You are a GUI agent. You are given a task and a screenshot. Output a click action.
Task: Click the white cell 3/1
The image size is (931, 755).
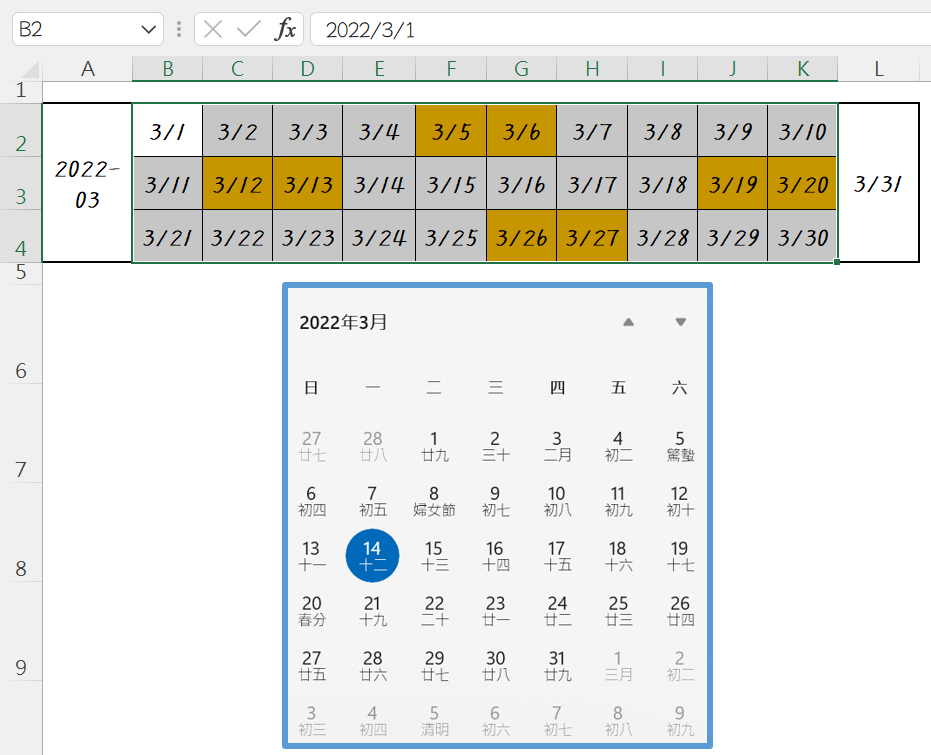168,131
